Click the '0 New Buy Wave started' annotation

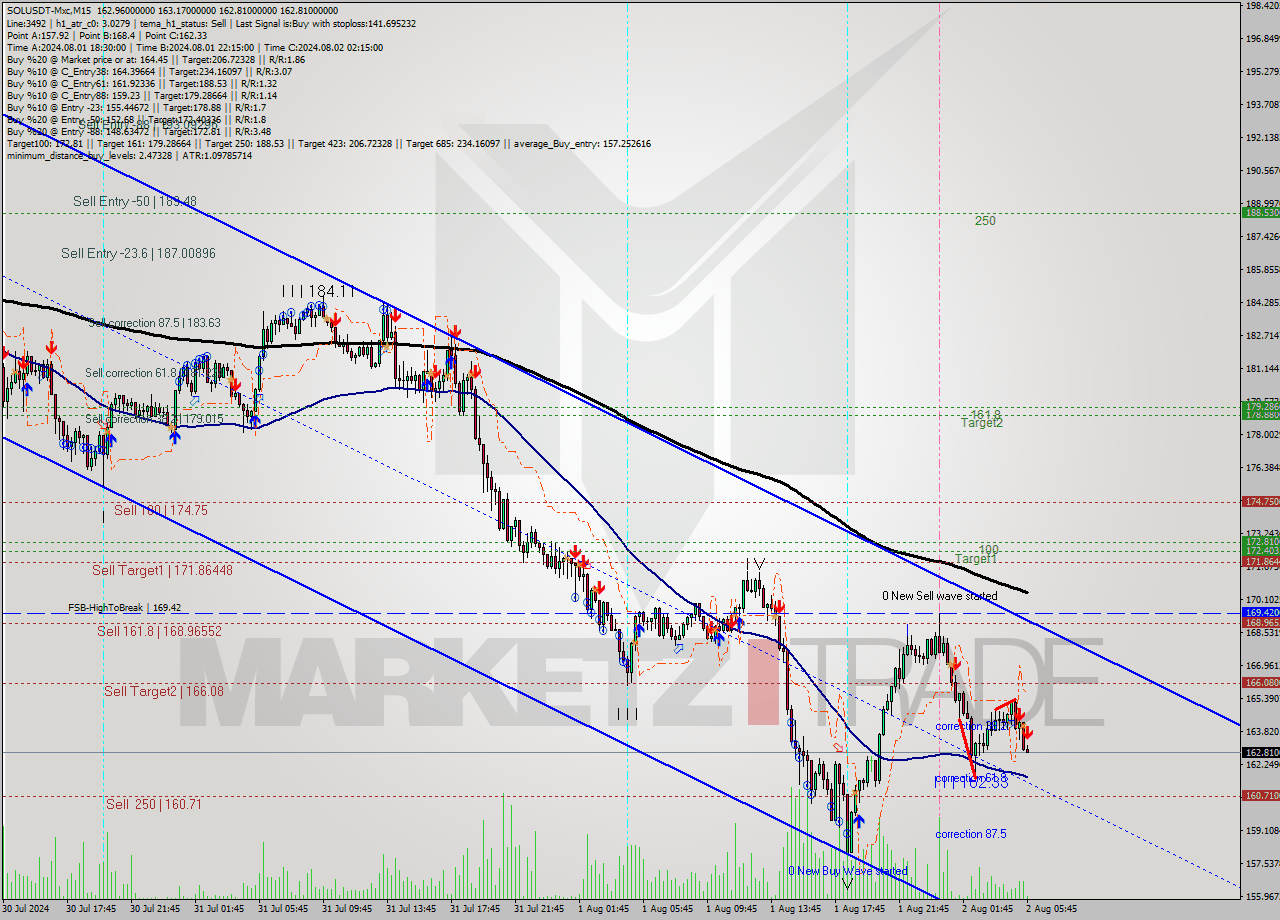point(847,871)
